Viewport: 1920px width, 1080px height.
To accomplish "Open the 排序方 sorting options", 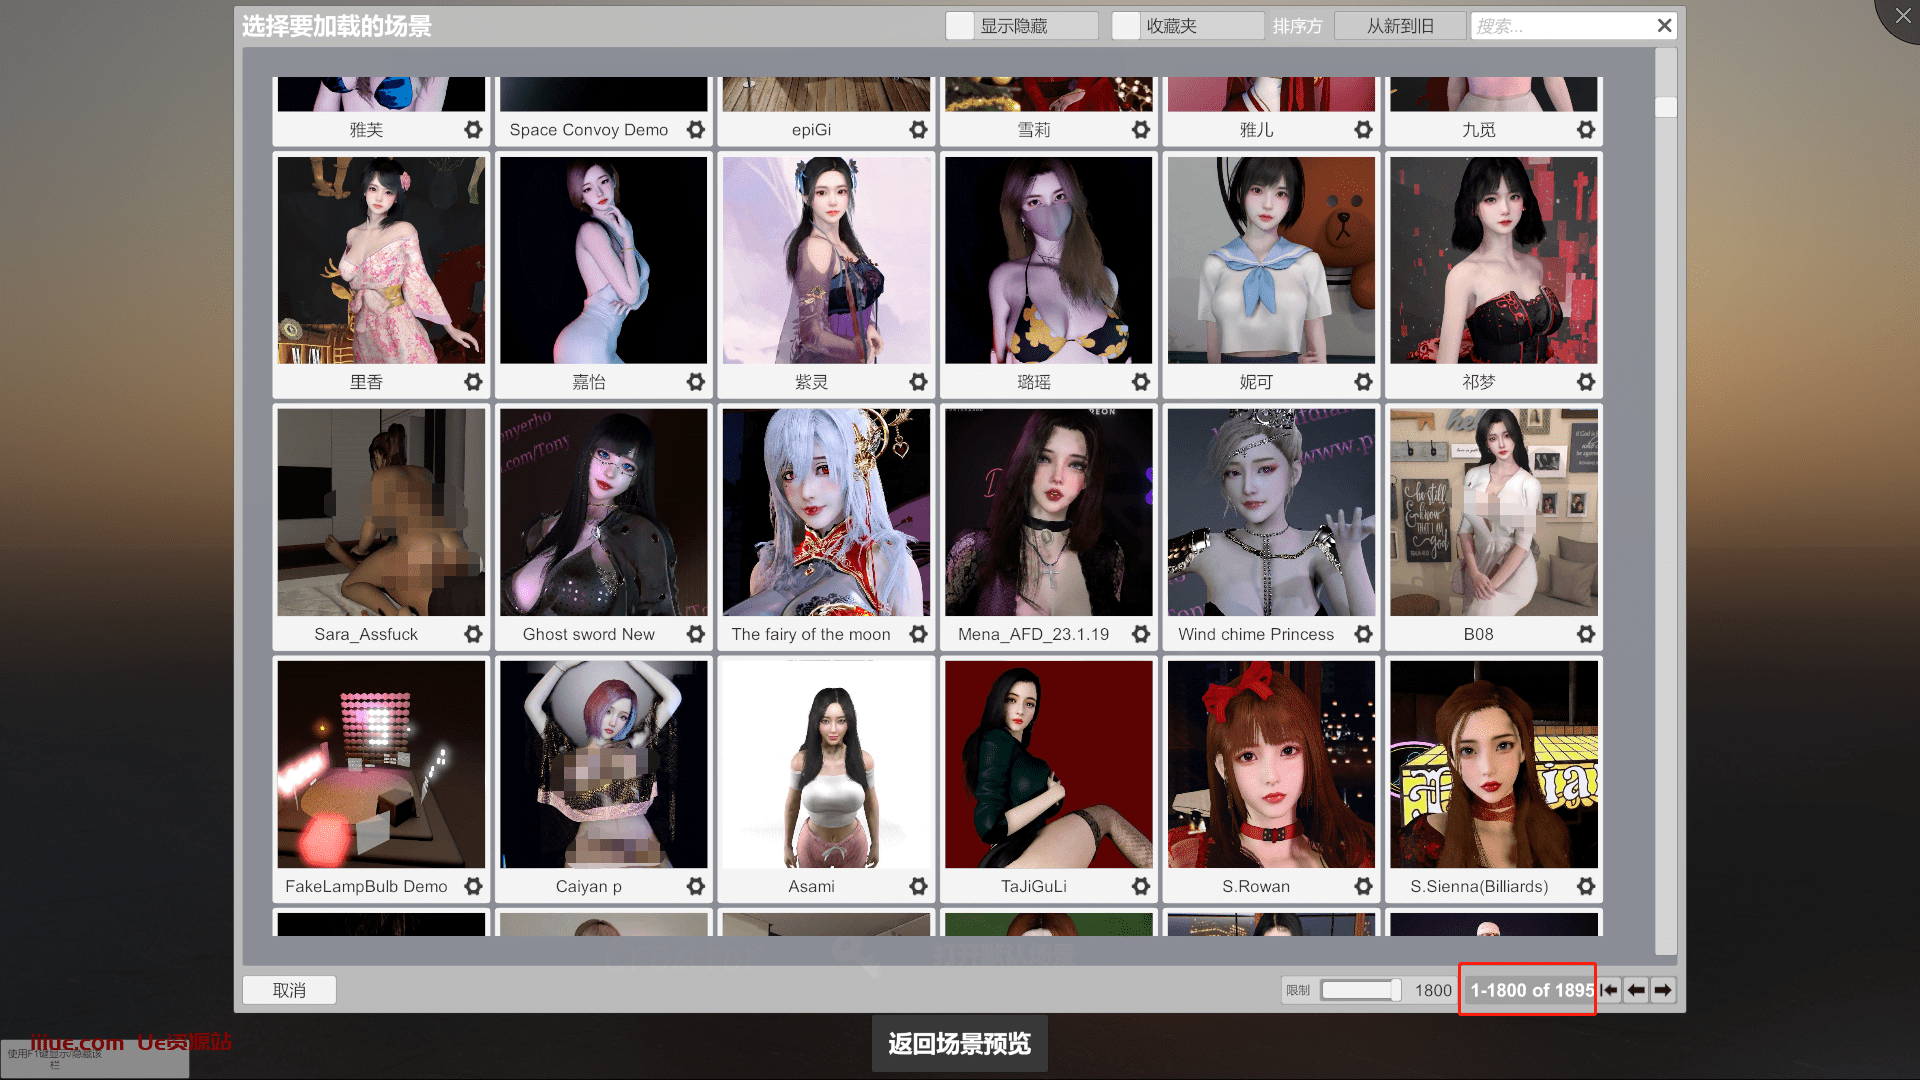I will (x=1297, y=25).
